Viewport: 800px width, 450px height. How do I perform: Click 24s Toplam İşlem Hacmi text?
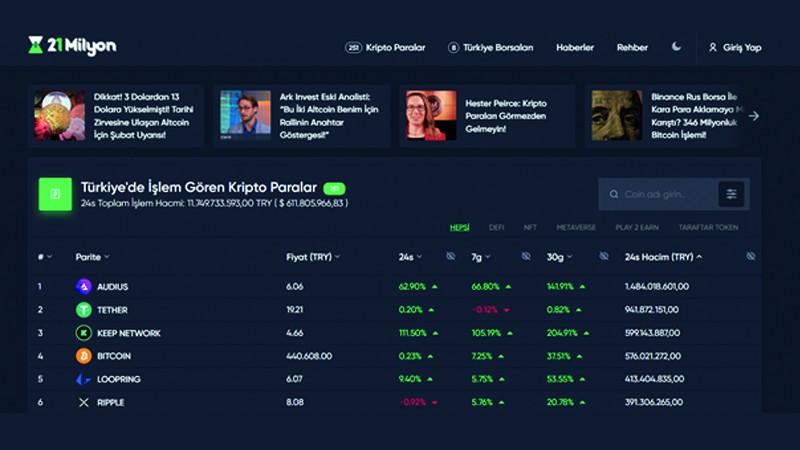(x=214, y=203)
